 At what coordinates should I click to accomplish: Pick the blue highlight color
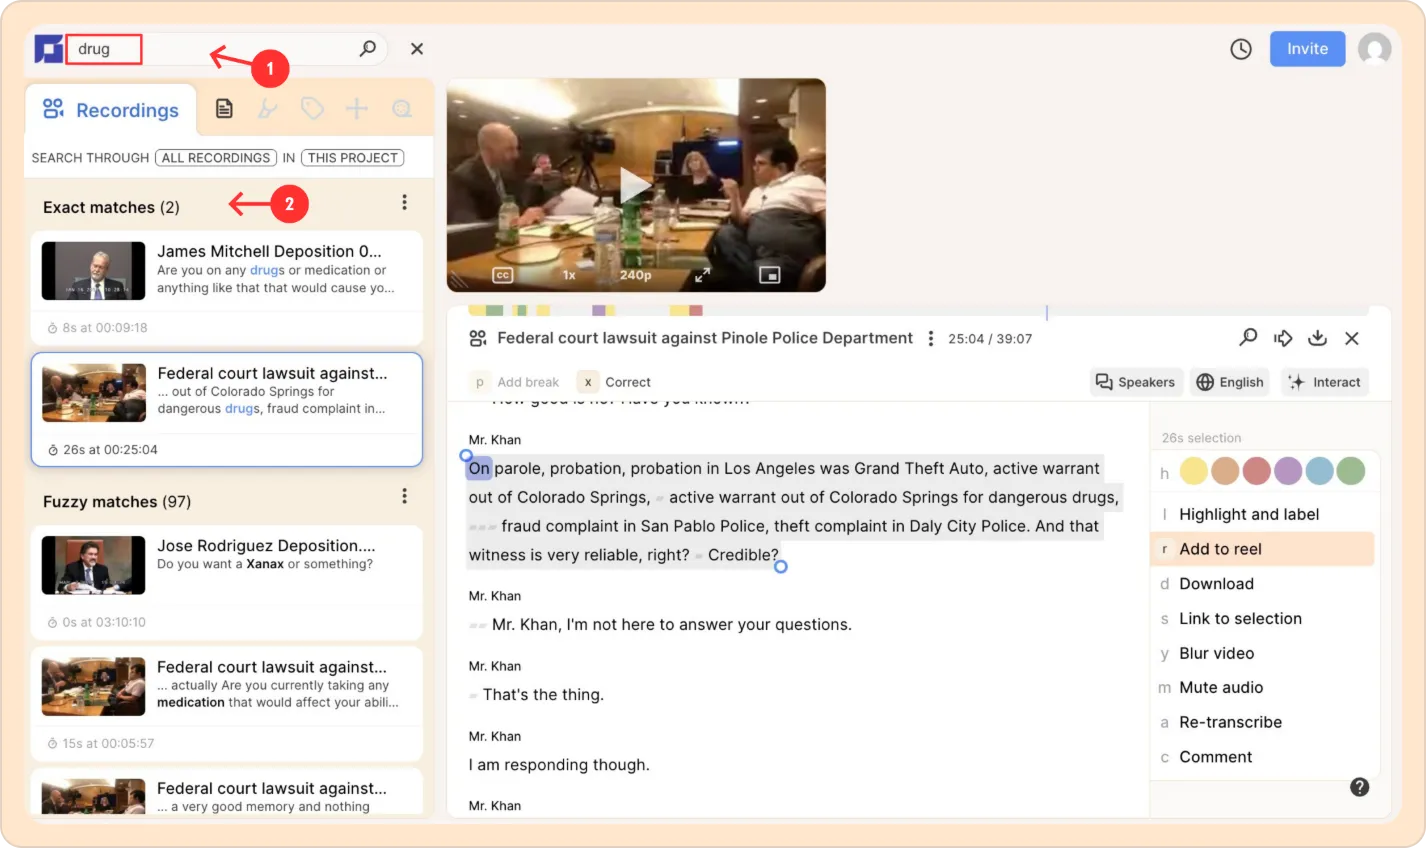[1319, 471]
